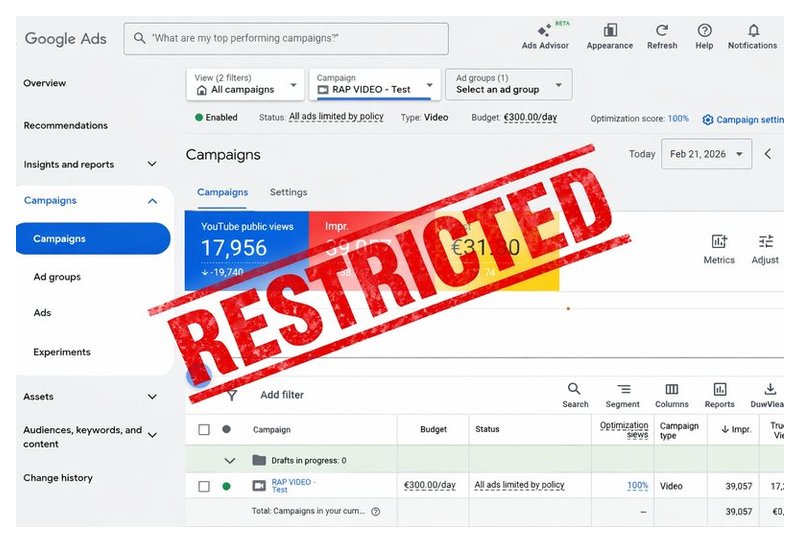Collapse the Campaigns sidebar section

click(152, 201)
